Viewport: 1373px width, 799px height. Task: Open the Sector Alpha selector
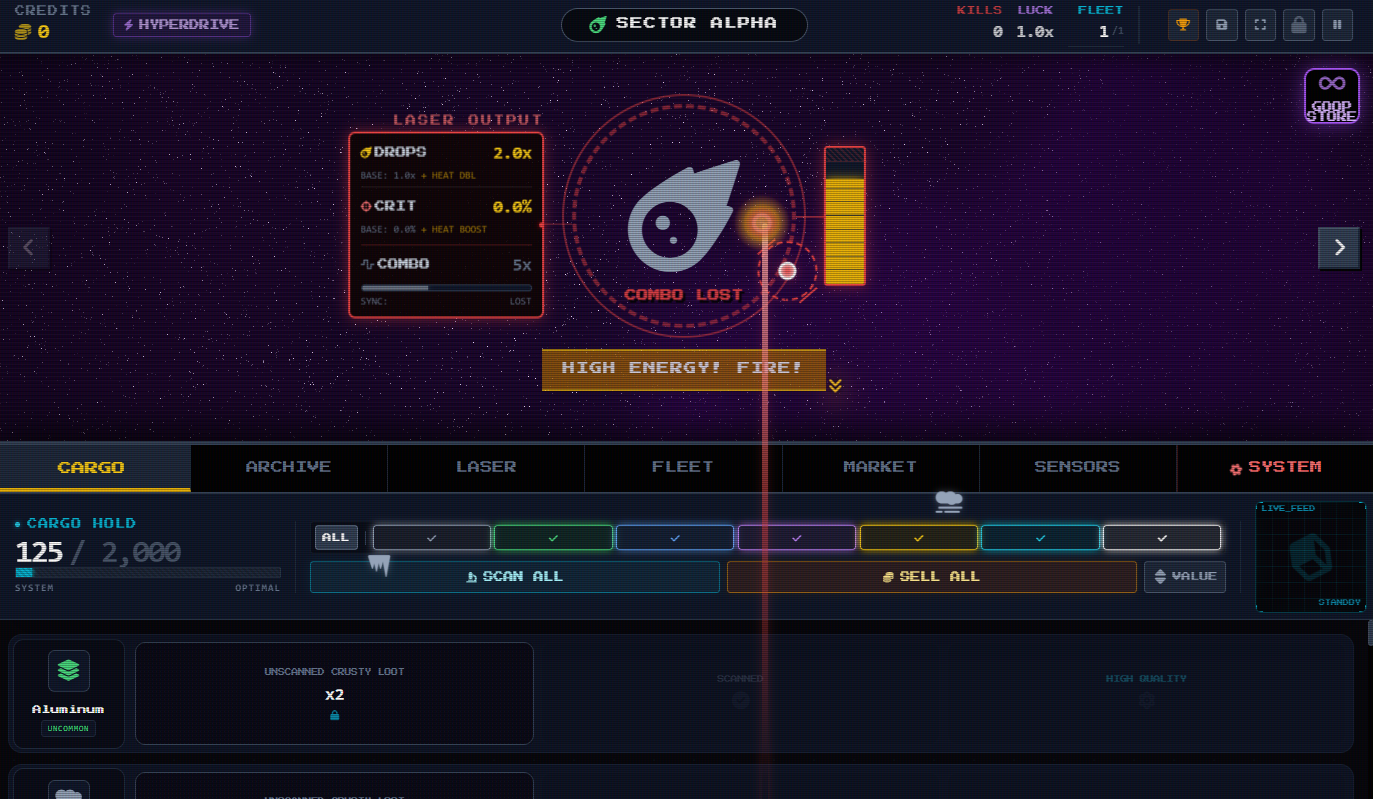point(684,25)
